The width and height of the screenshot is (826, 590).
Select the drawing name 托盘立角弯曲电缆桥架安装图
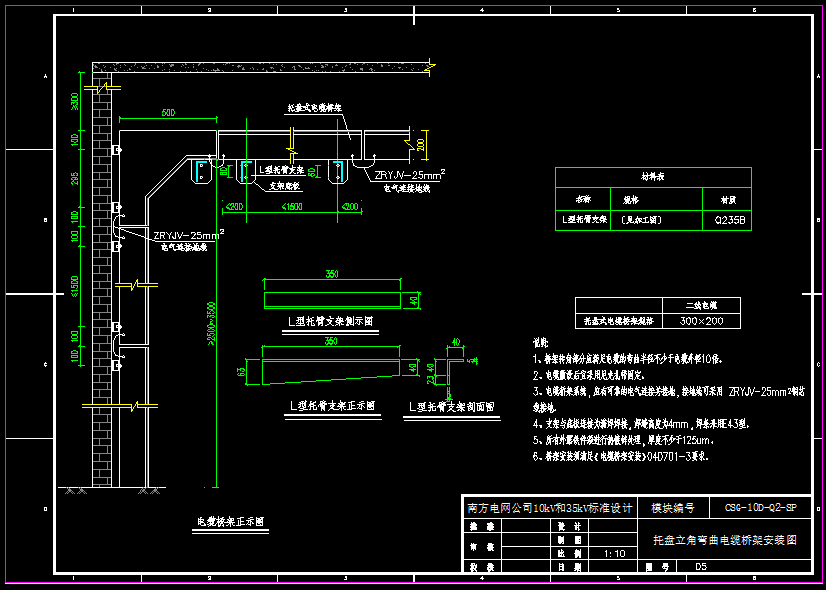[725, 540]
